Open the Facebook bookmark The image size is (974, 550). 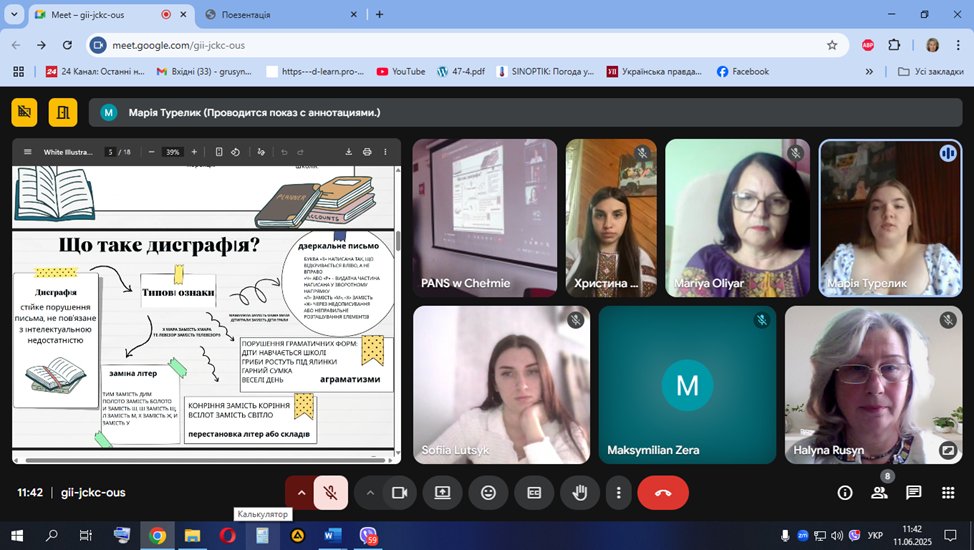tap(742, 71)
